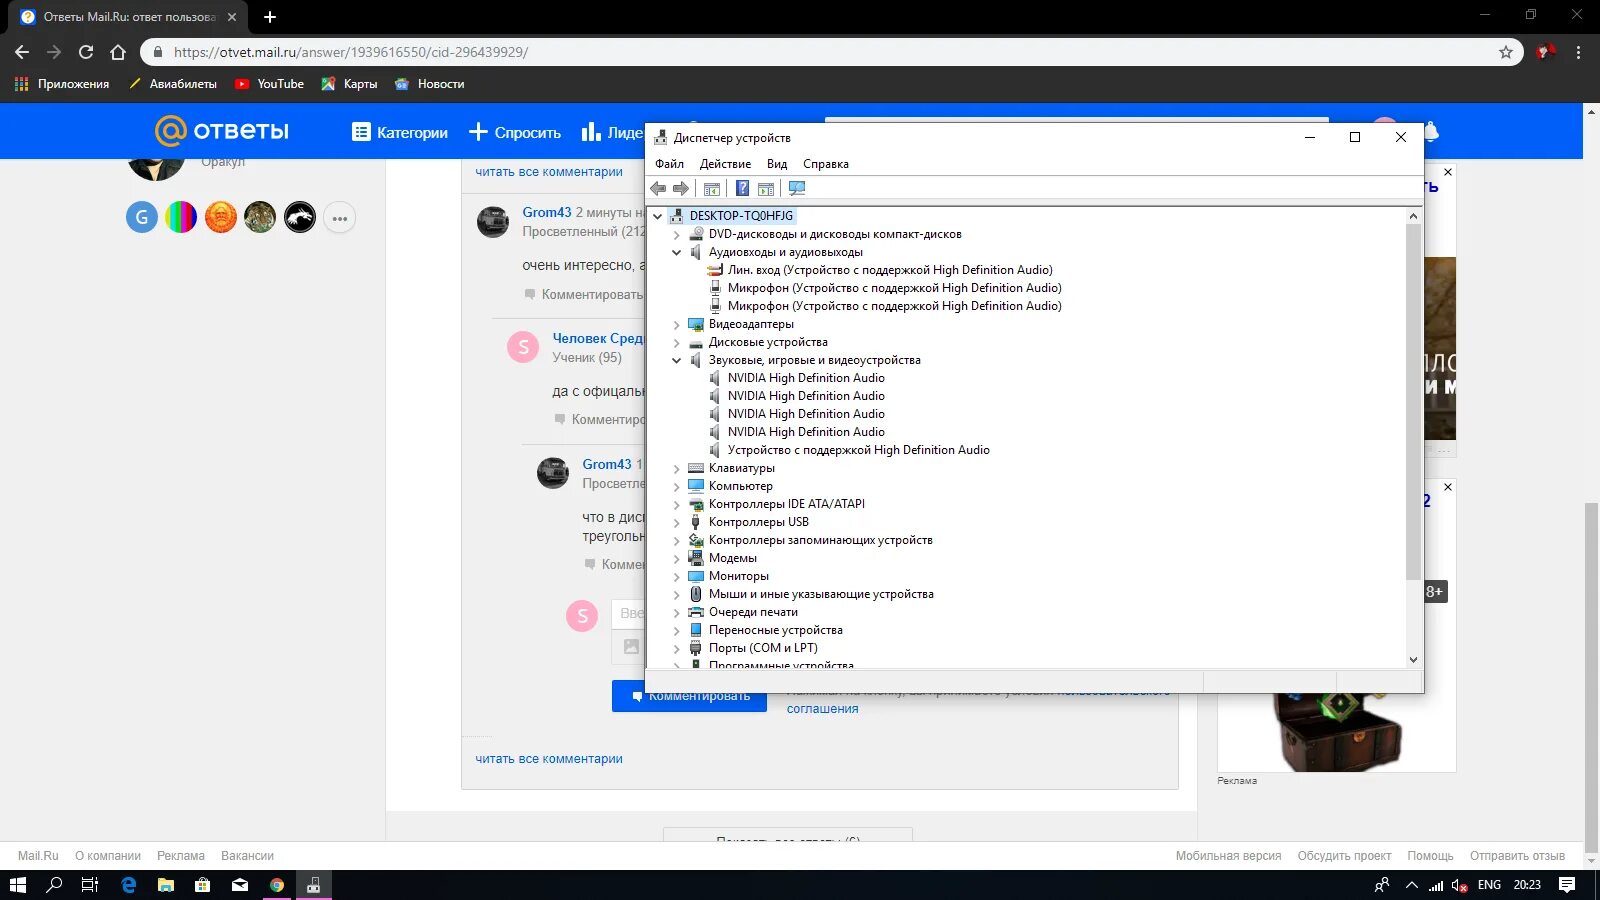Select the DESKTOP-TQ0HFJG computer node

tap(741, 216)
